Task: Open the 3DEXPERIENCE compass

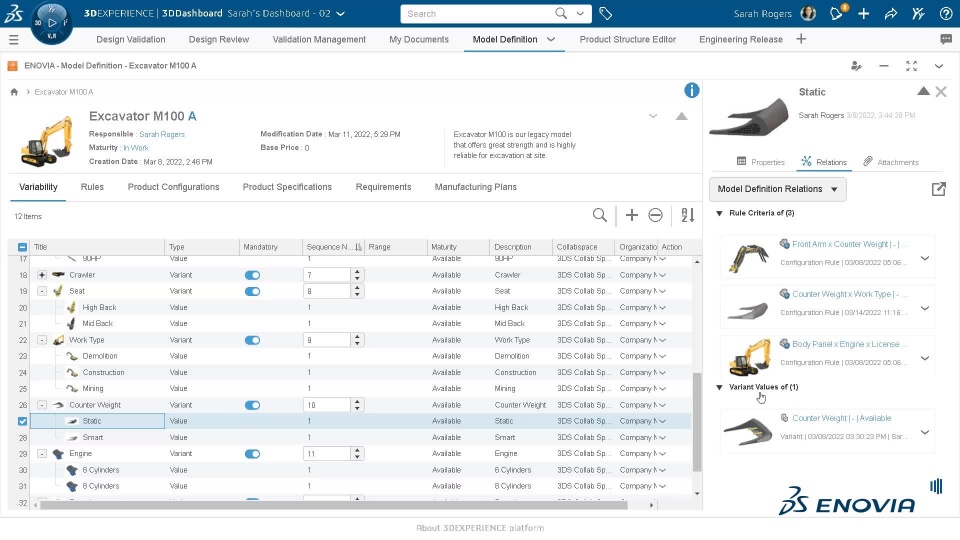Action: [51, 23]
